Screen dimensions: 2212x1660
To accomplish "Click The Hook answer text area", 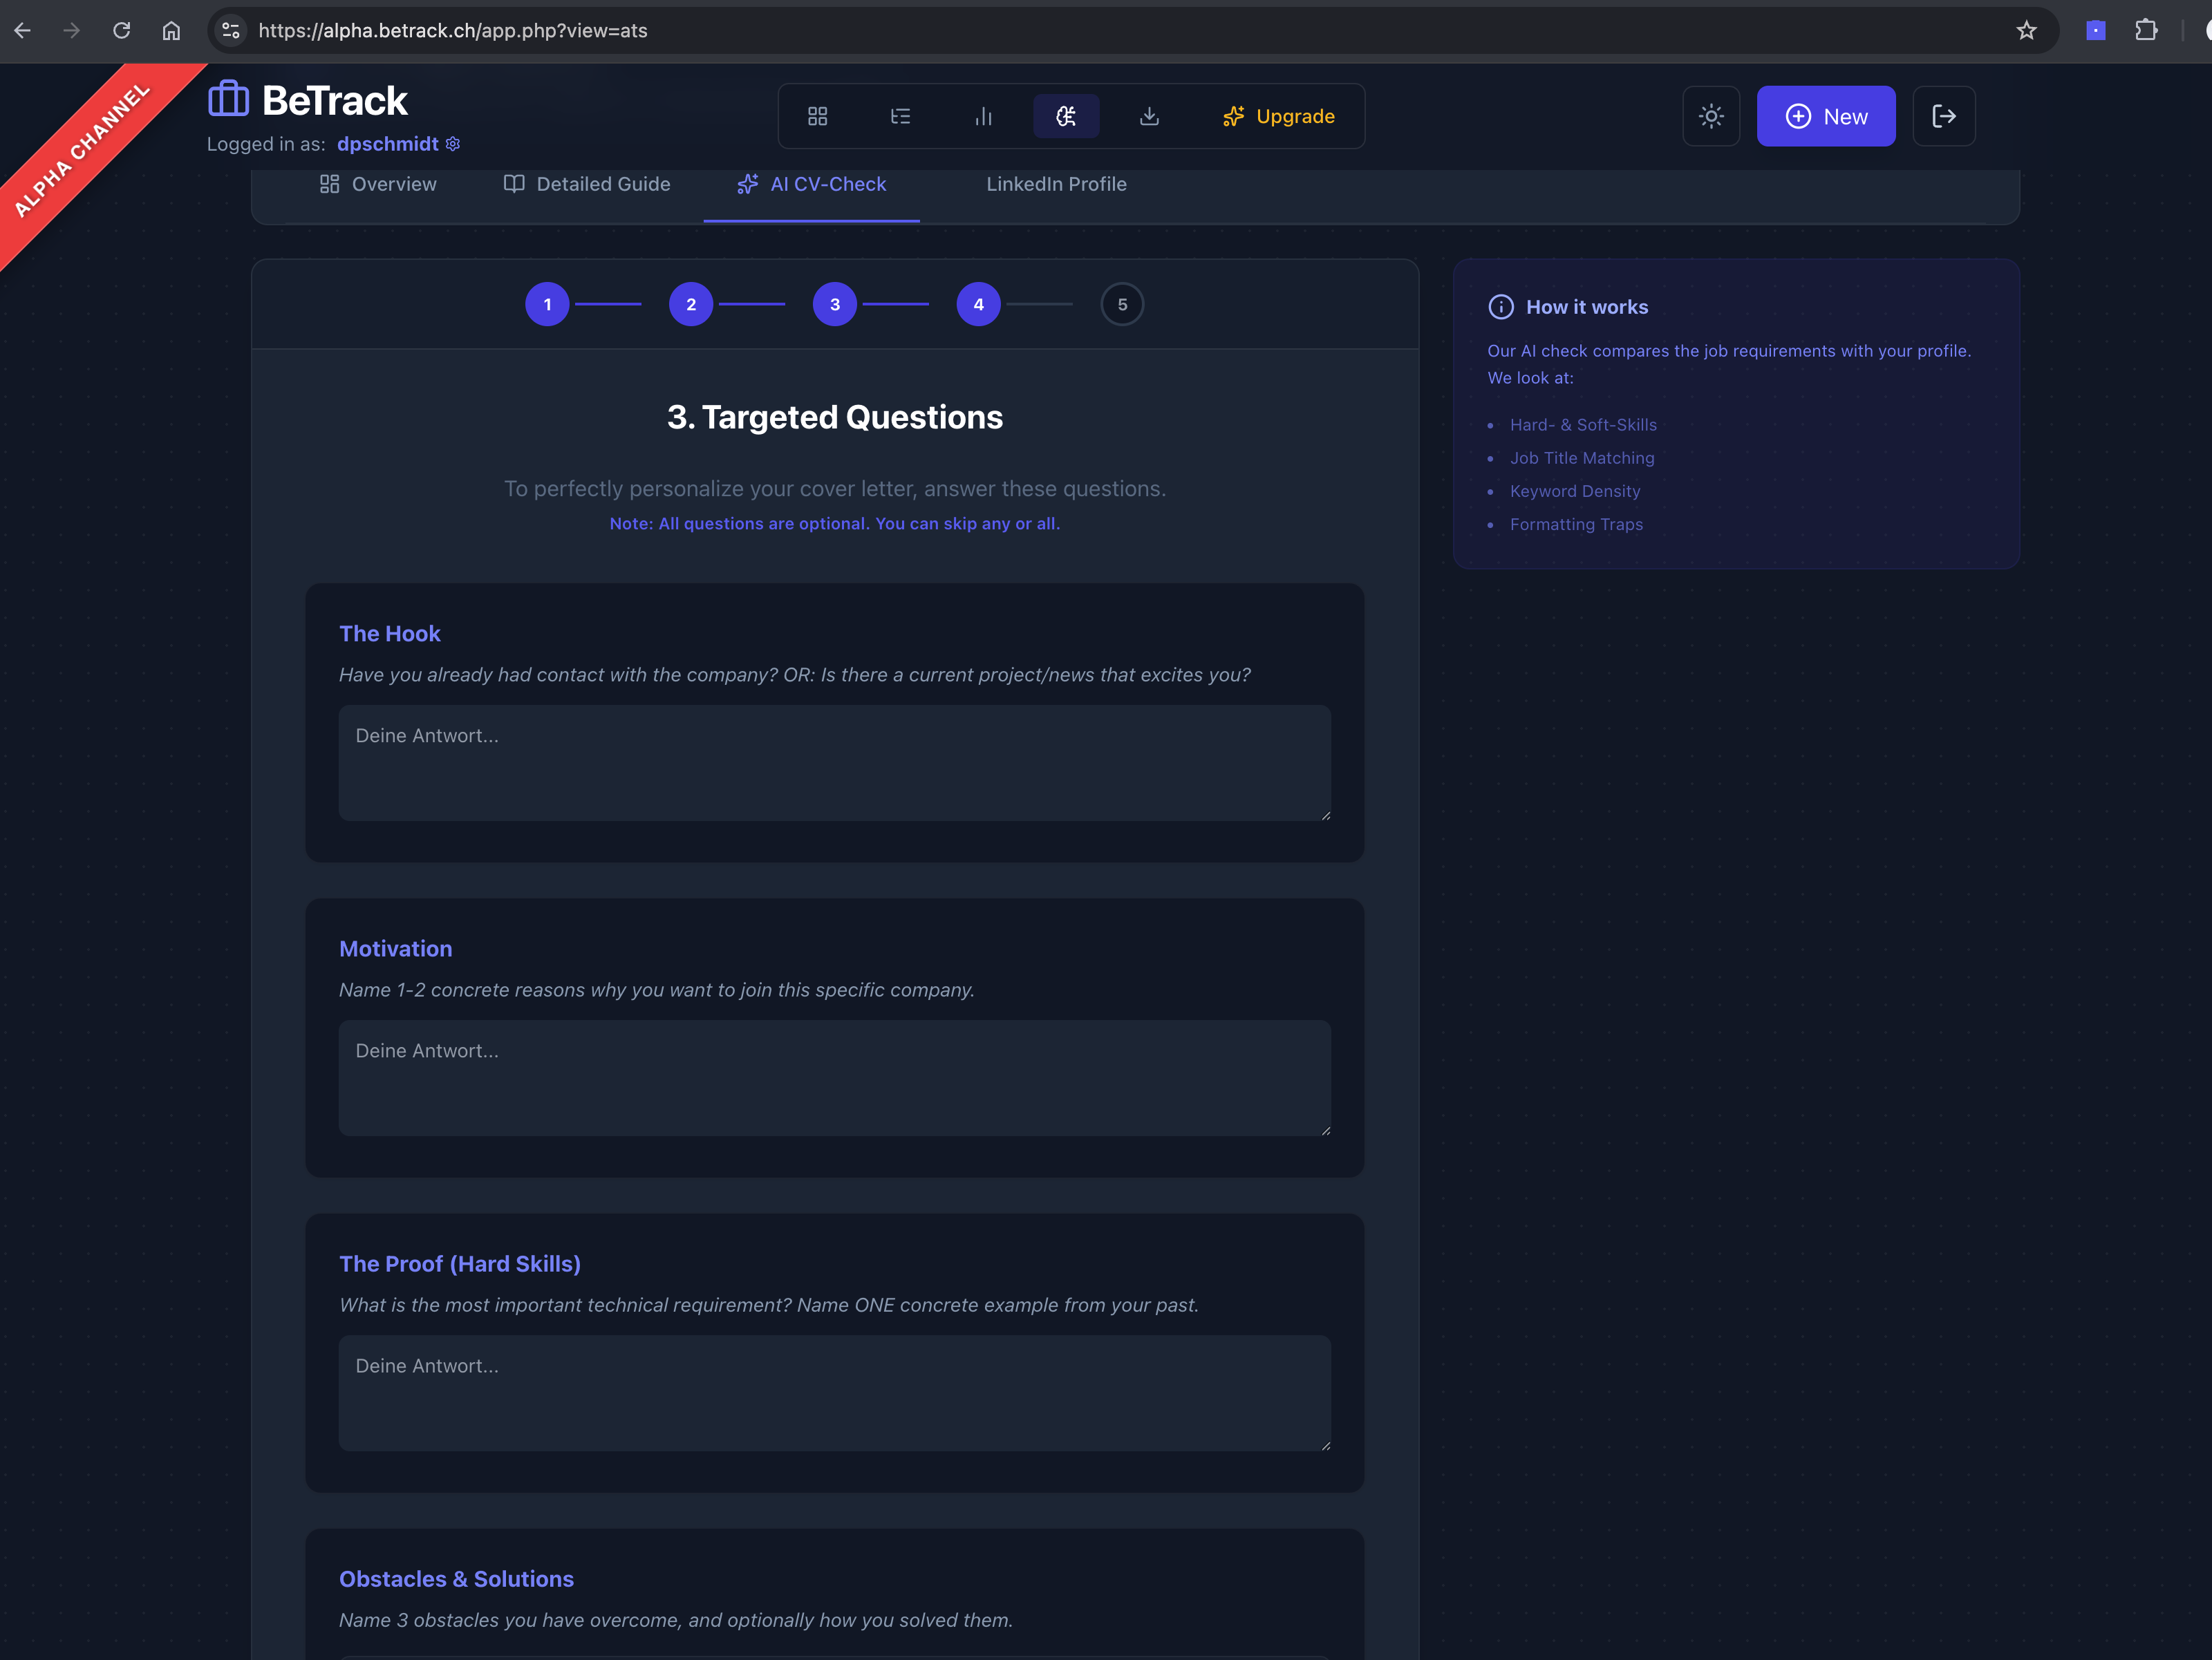I will [x=834, y=763].
